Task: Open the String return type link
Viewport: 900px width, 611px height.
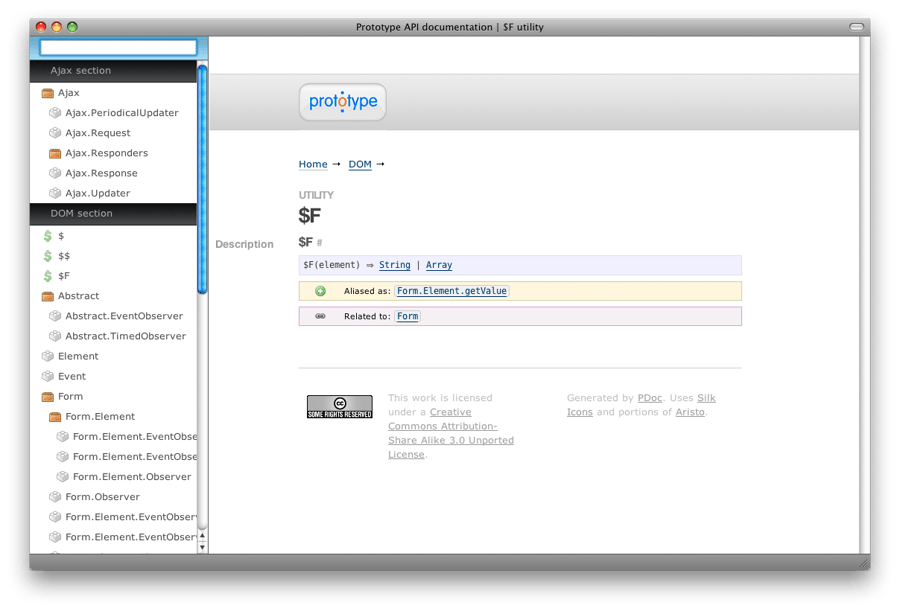Action: 395,265
